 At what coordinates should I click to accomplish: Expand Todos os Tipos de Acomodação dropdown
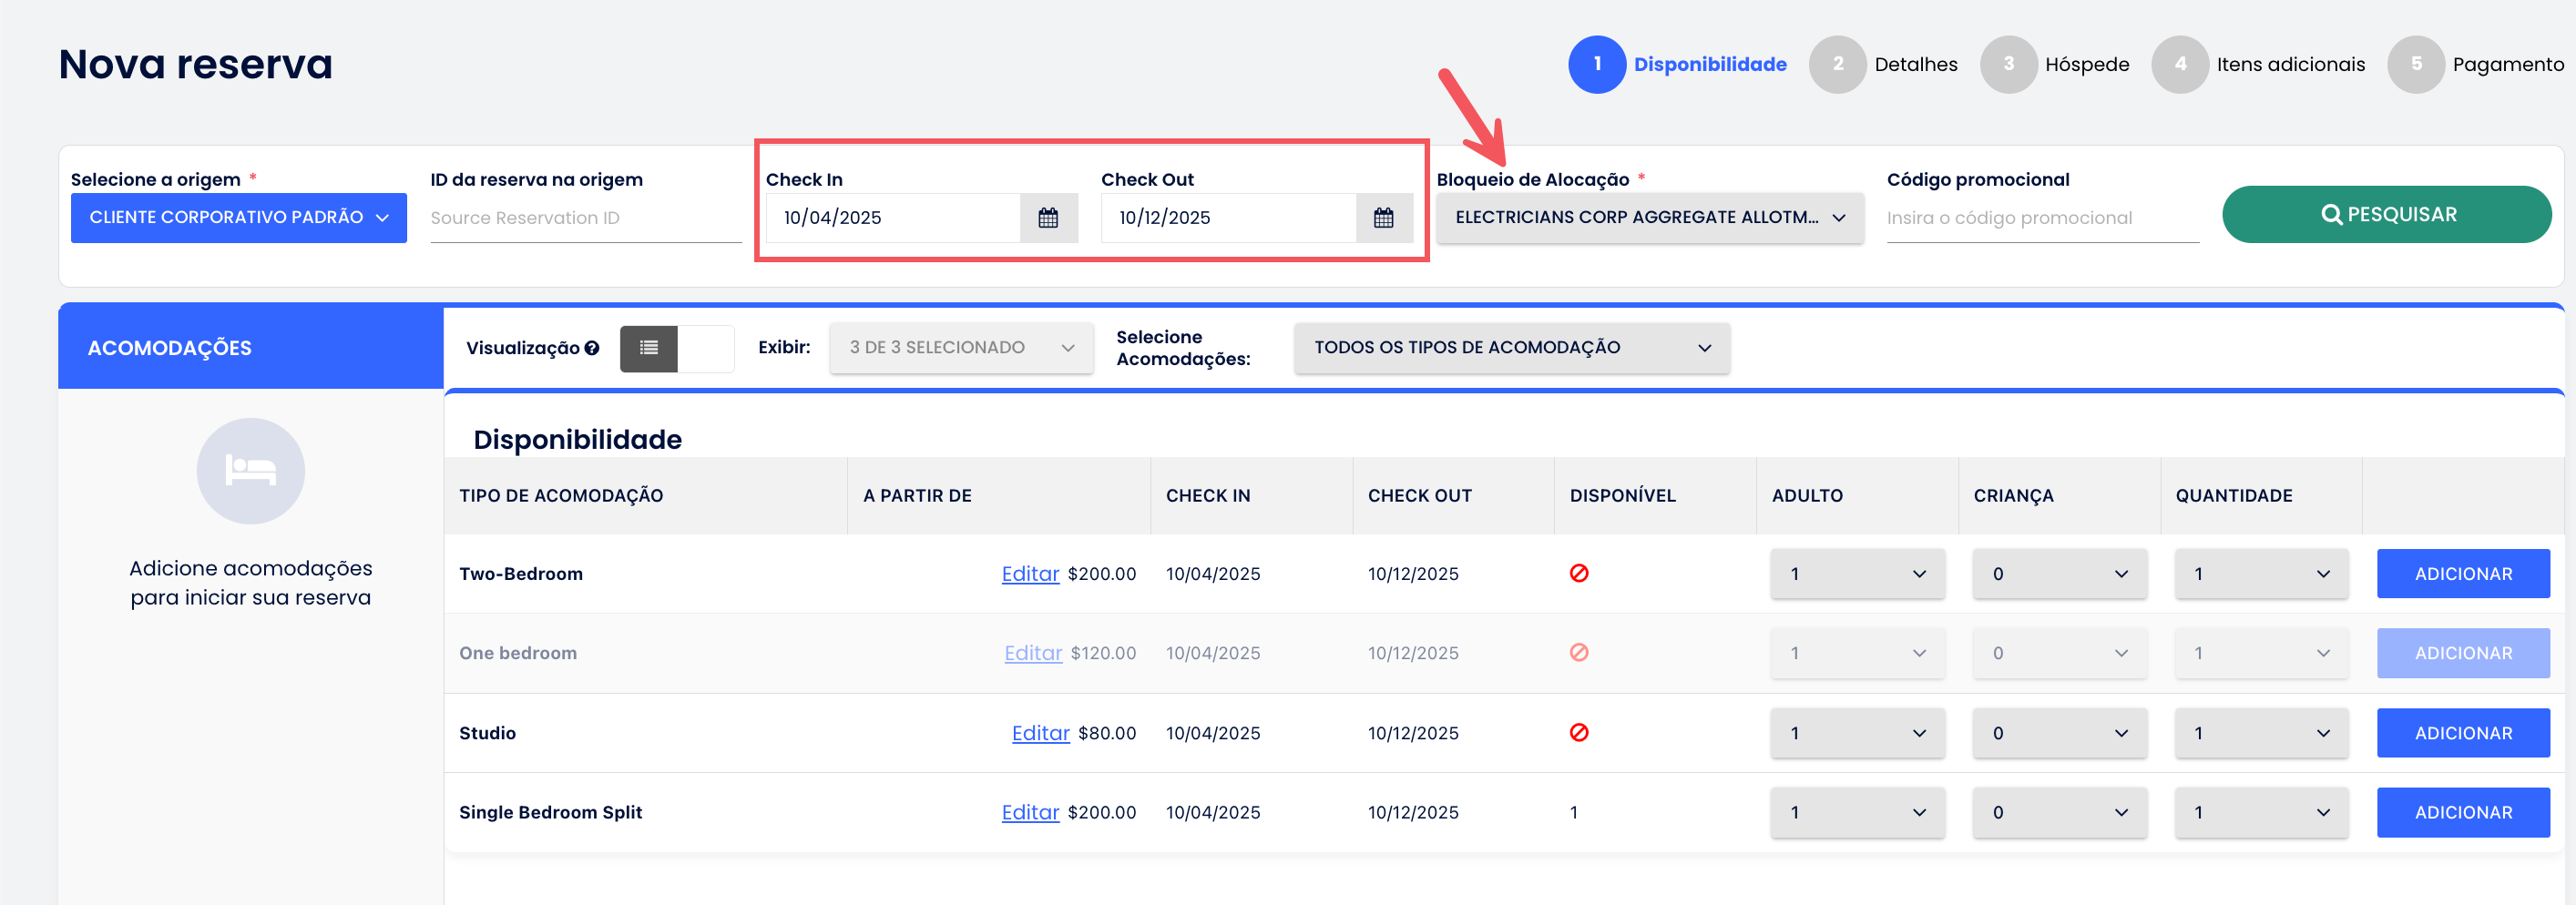tap(1511, 348)
